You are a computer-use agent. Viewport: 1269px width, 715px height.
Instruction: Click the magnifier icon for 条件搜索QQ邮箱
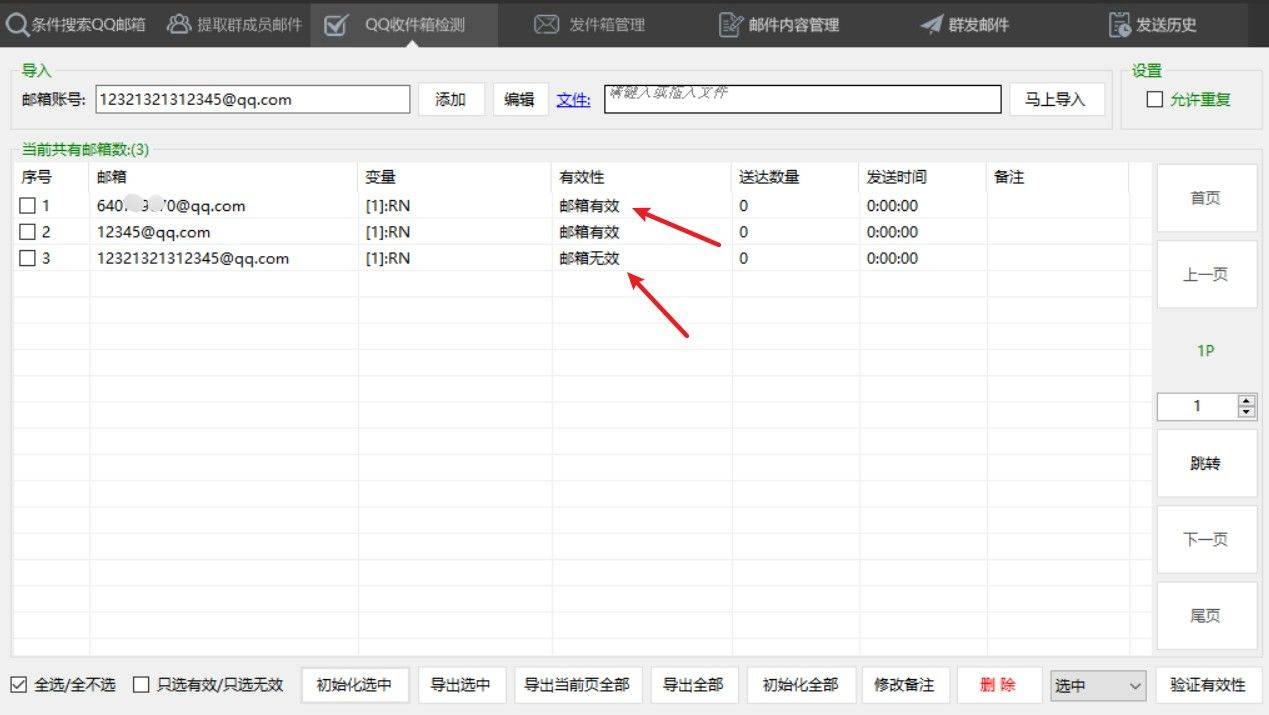coord(16,24)
